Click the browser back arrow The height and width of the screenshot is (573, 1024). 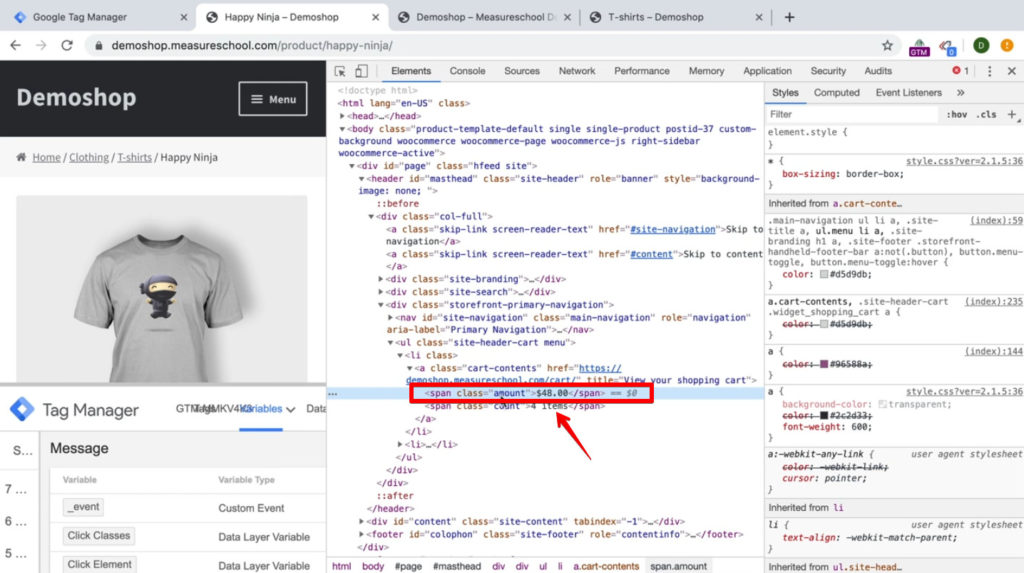(x=16, y=45)
